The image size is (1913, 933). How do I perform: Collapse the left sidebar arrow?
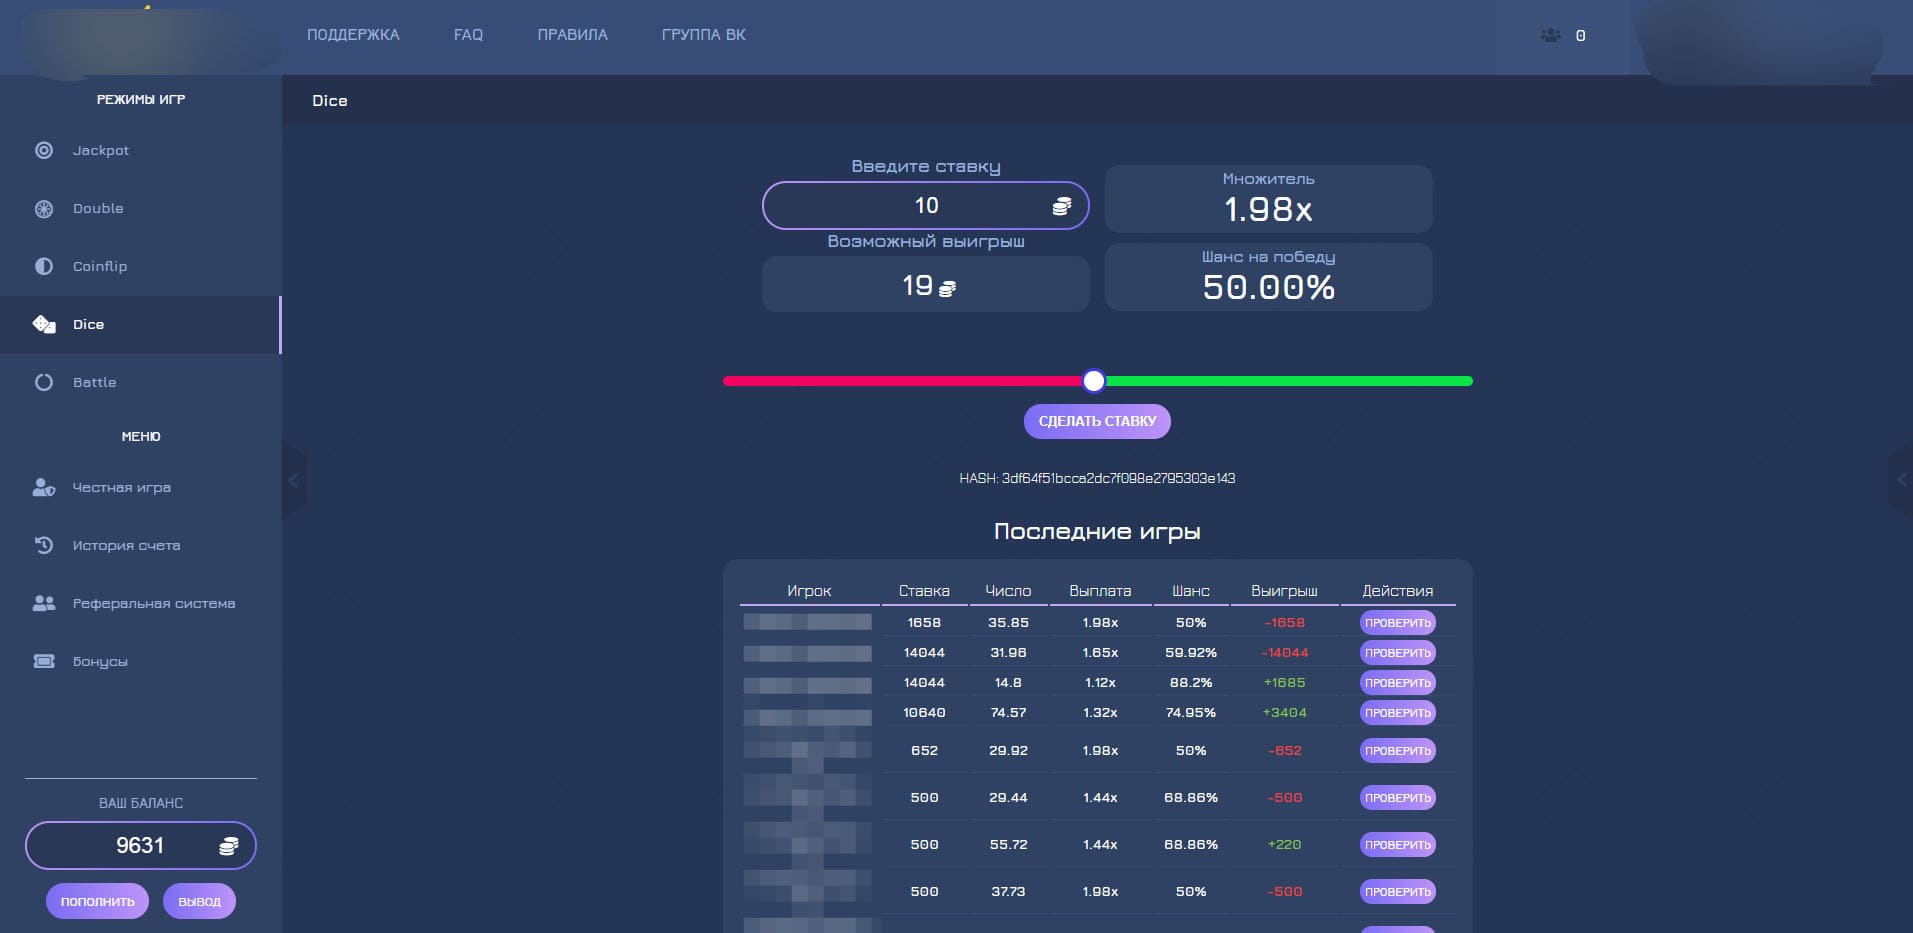point(293,481)
